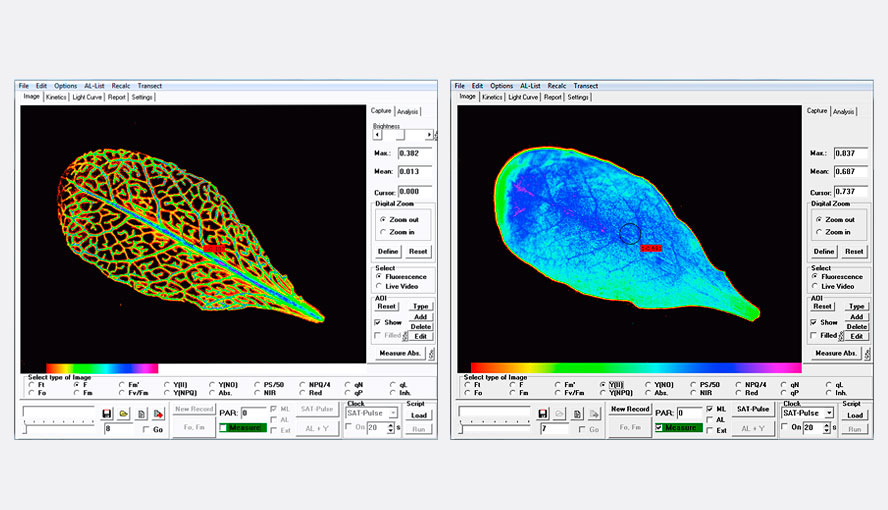
Task: Open File menu in left window
Action: pos(24,86)
